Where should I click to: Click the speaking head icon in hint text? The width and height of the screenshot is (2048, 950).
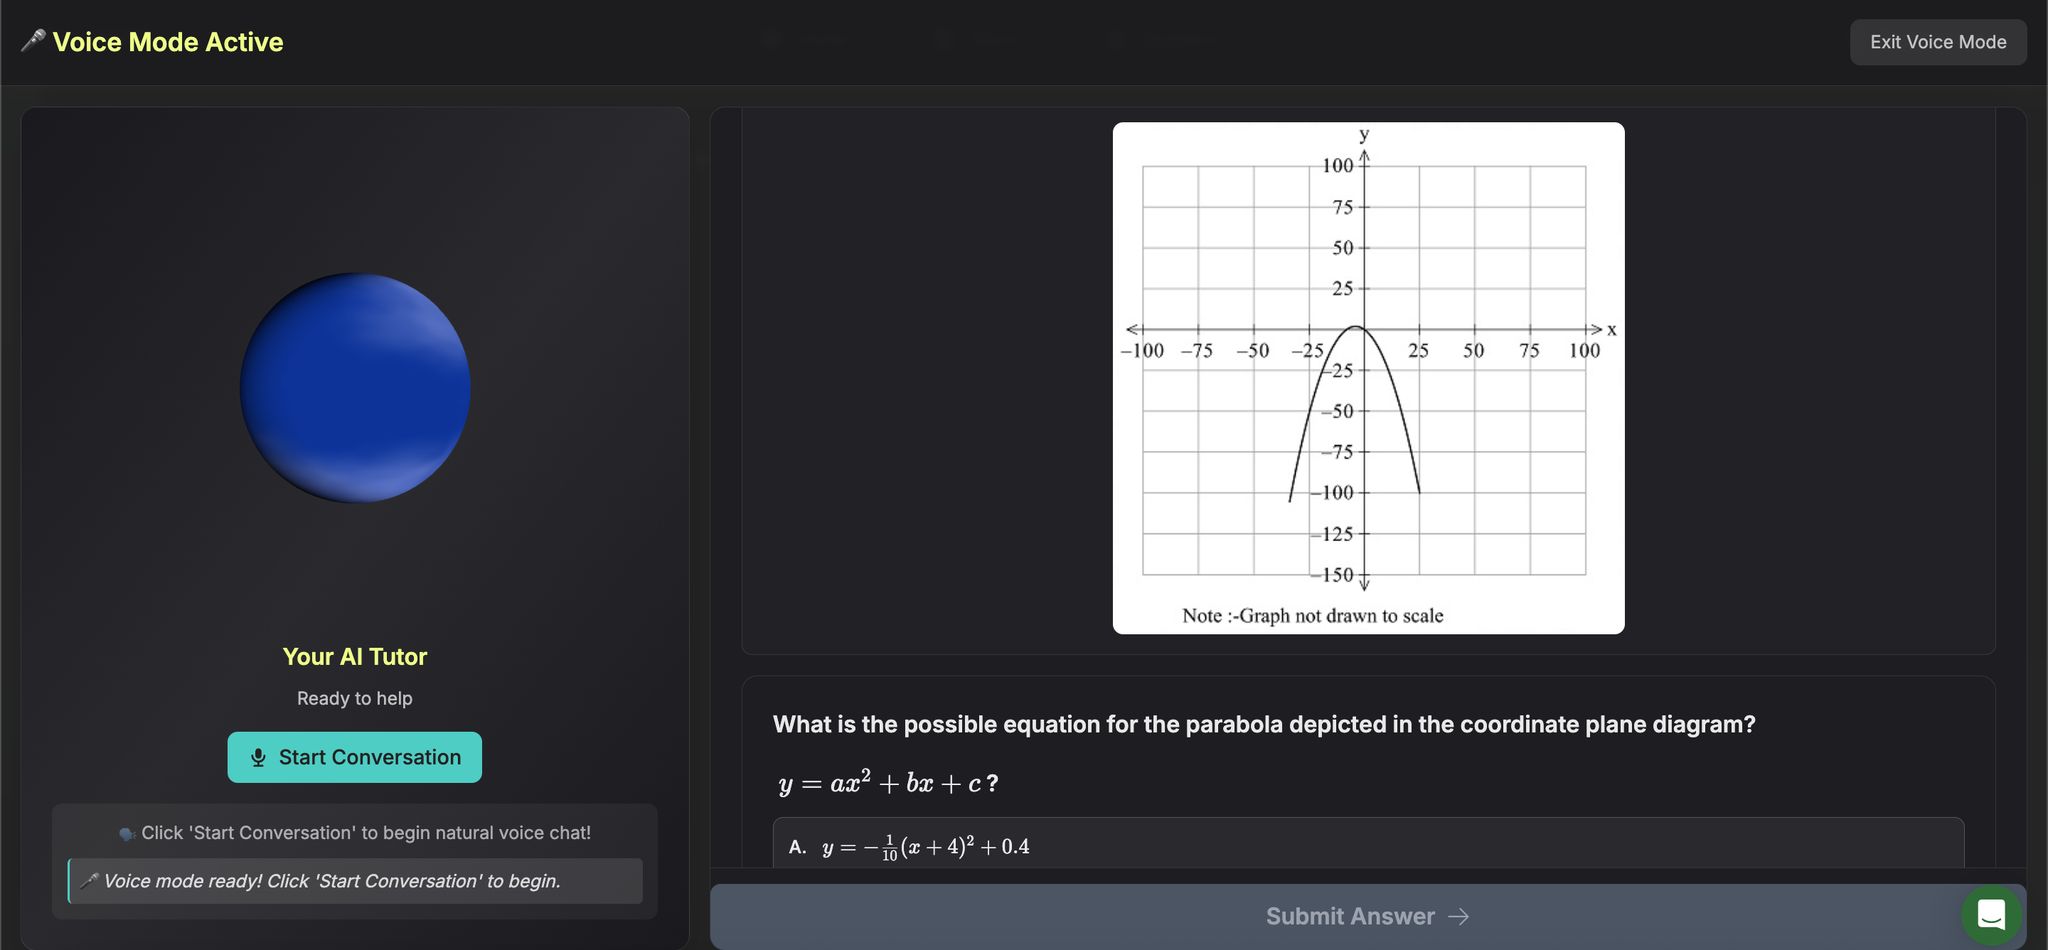(127, 834)
